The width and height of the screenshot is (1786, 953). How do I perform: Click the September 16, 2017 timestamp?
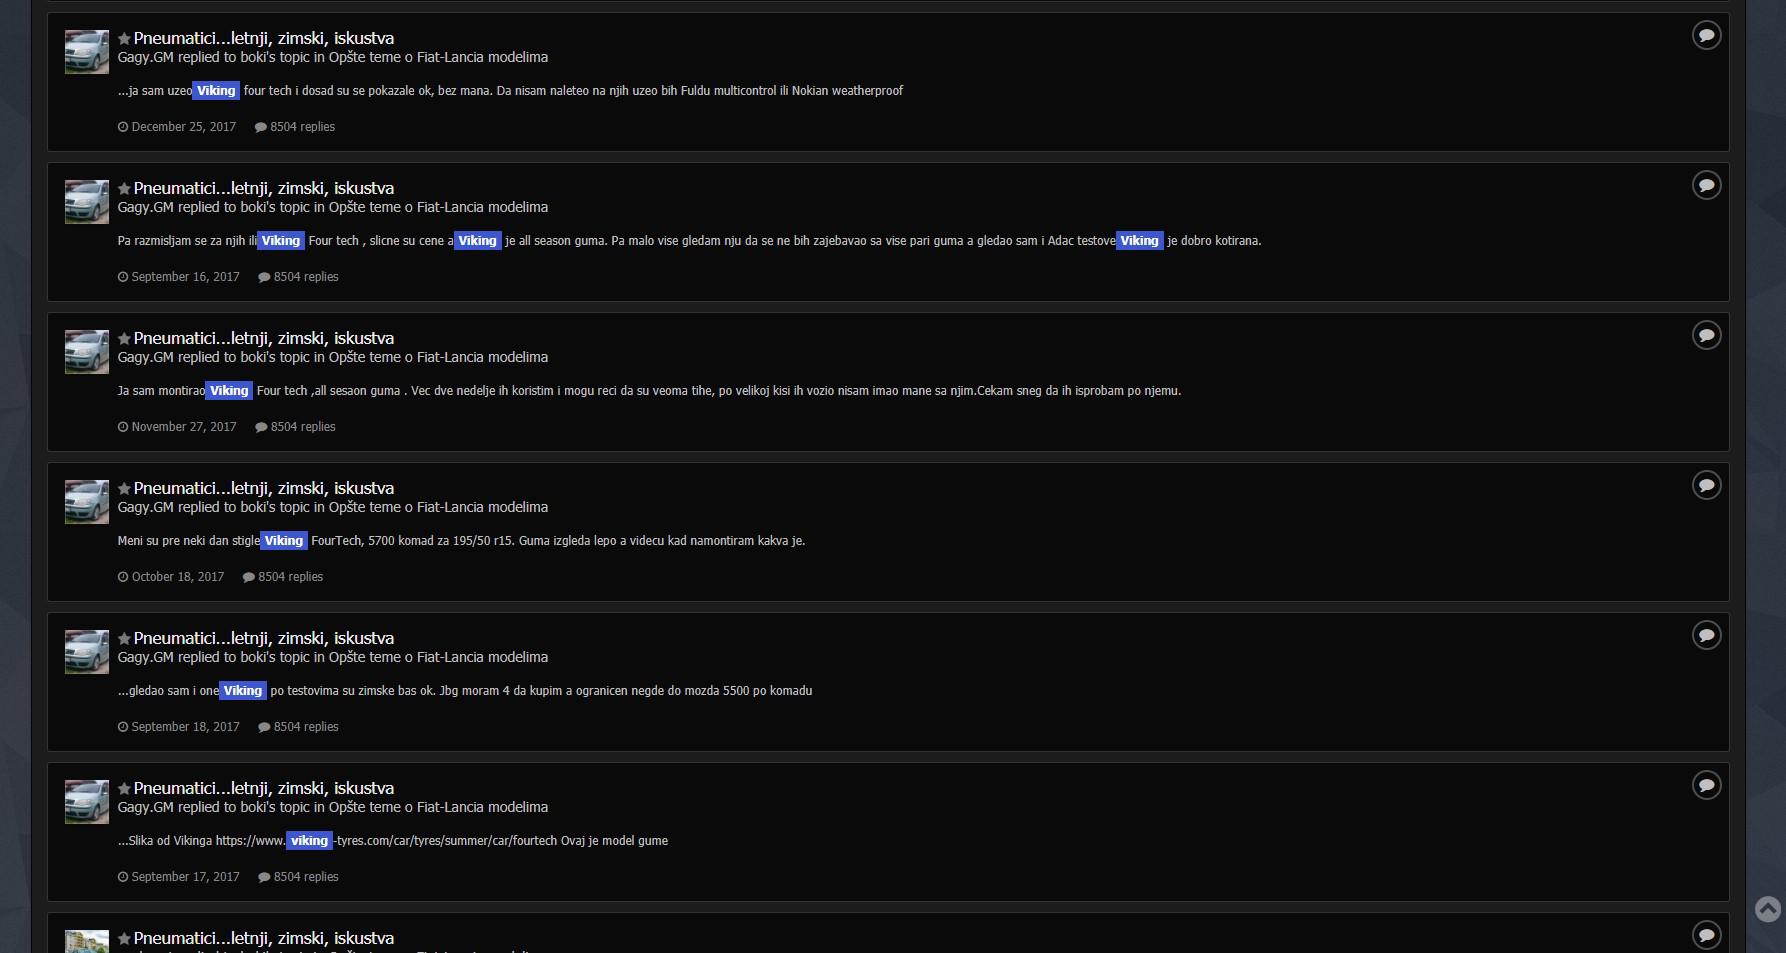185,277
